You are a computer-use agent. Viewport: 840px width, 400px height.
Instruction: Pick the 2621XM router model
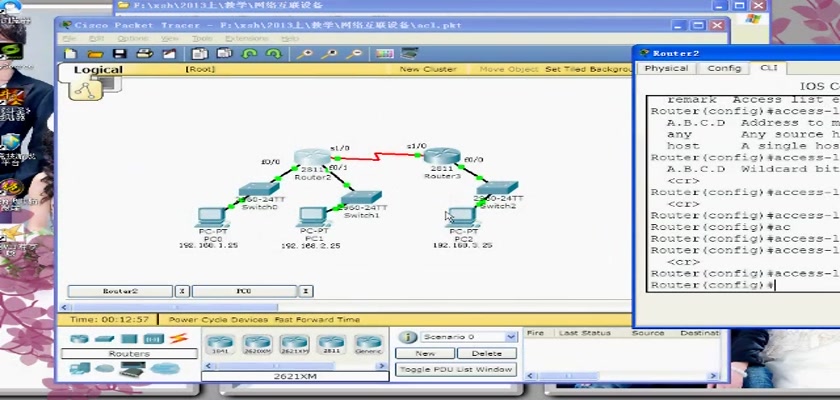click(294, 344)
